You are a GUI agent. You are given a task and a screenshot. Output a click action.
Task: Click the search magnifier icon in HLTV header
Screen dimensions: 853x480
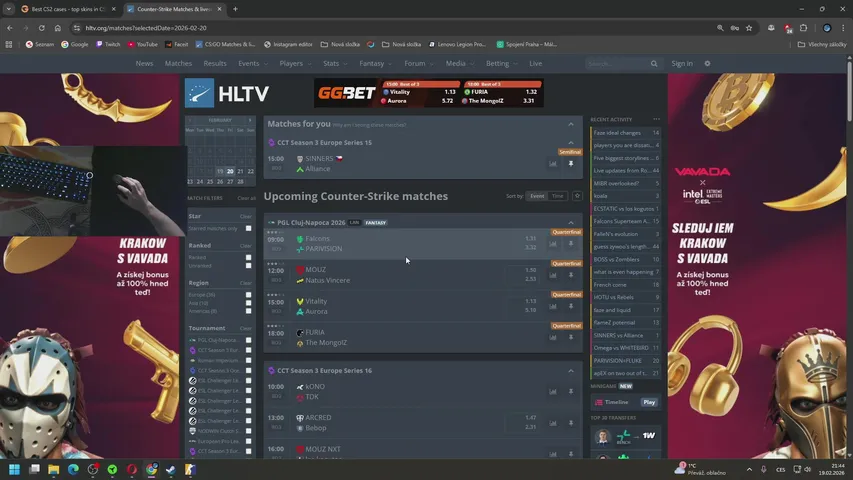[654, 64]
